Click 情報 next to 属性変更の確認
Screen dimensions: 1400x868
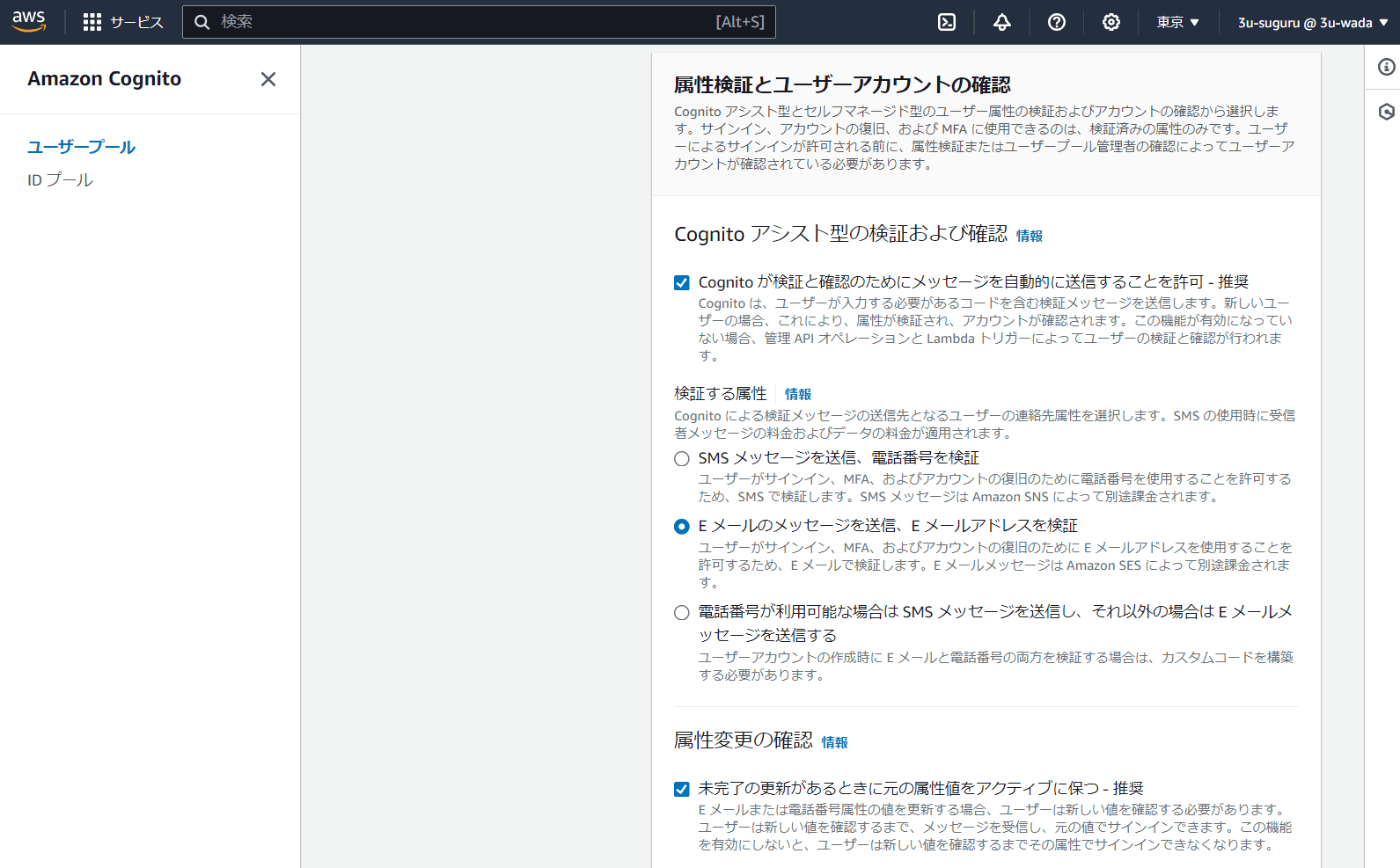tap(834, 742)
